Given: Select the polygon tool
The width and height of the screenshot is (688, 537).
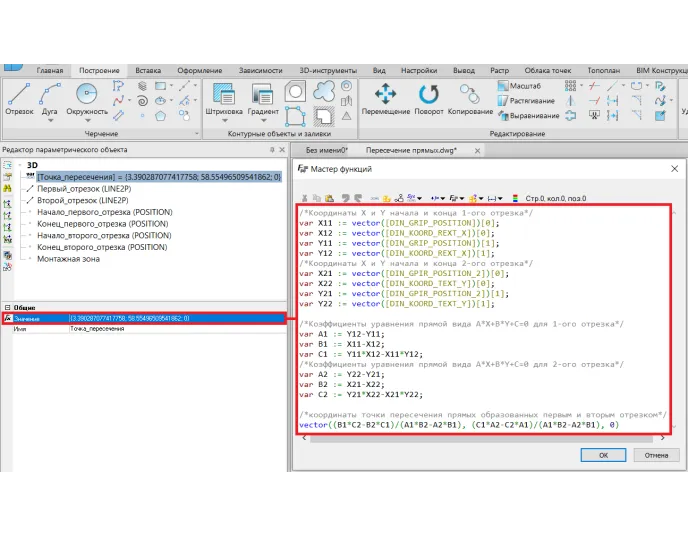Looking at the screenshot, I should (161, 116).
